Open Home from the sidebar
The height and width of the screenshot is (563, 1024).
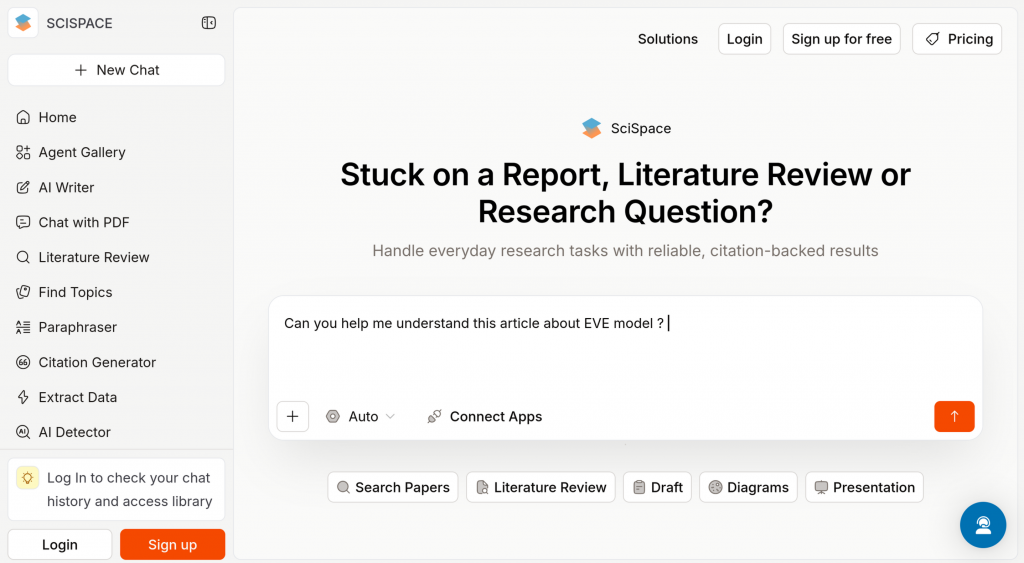tap(57, 117)
